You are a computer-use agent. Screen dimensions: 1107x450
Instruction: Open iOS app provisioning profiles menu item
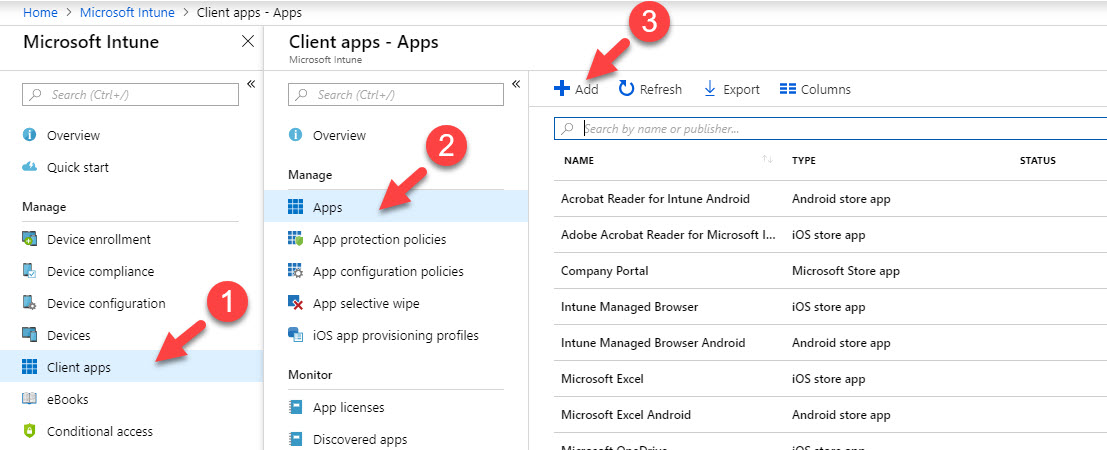point(396,335)
